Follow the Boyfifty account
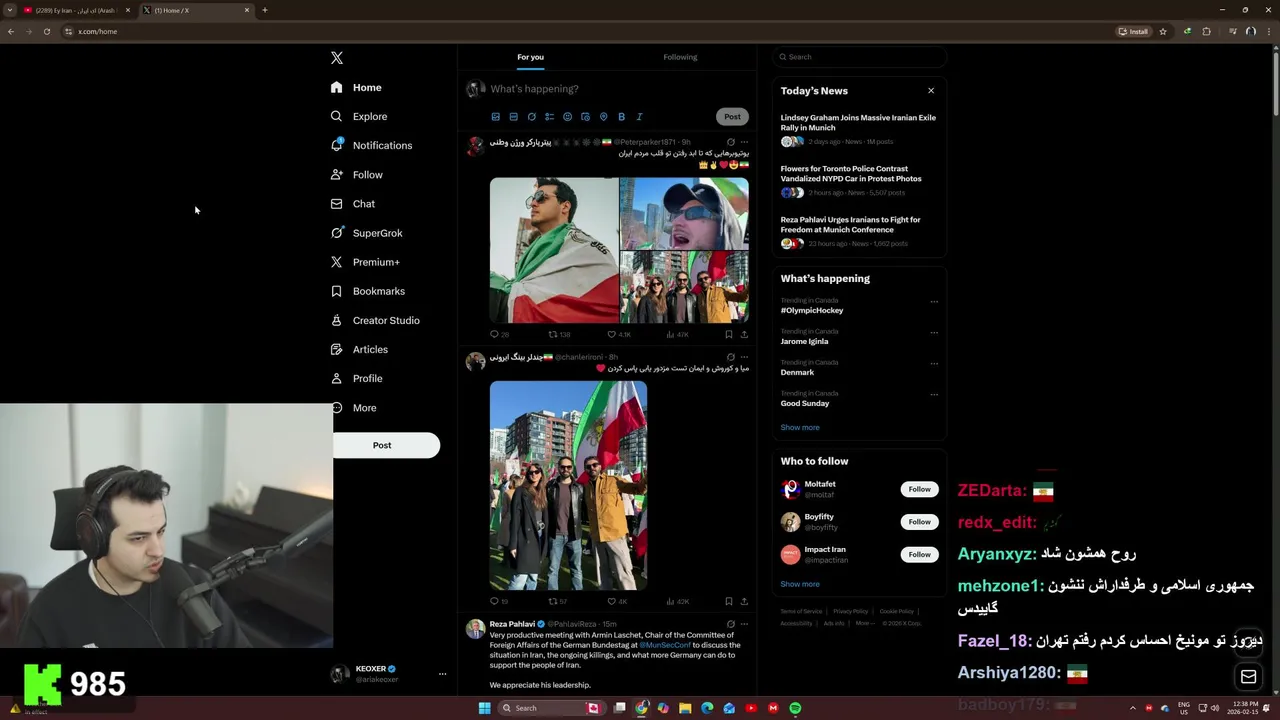Viewport: 1280px width, 720px height. (919, 522)
